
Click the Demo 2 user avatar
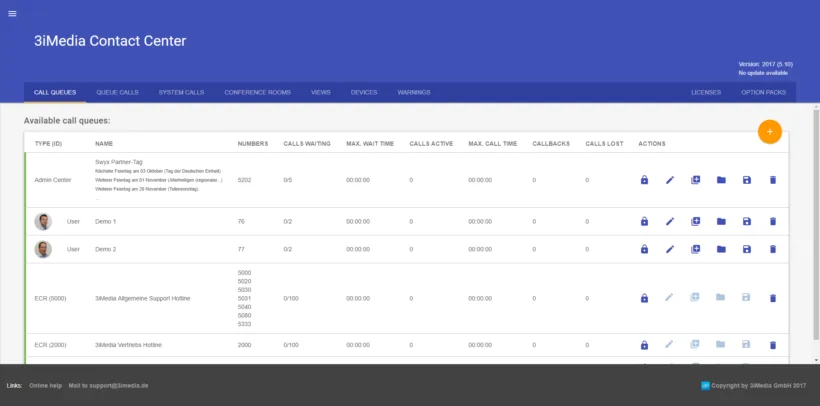[43, 249]
